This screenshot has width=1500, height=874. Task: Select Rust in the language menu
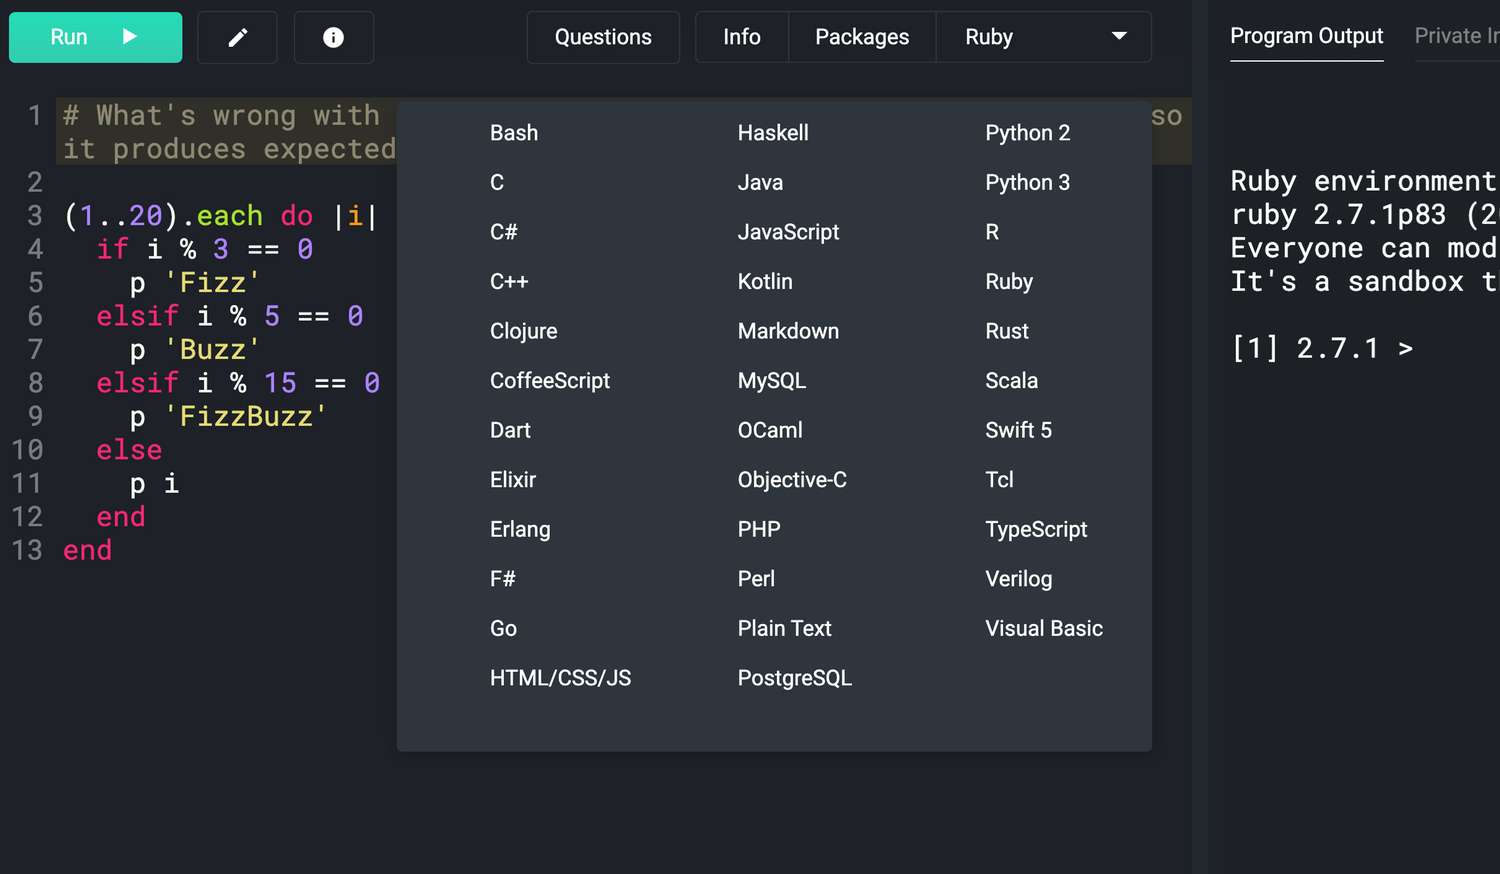click(x=1006, y=331)
